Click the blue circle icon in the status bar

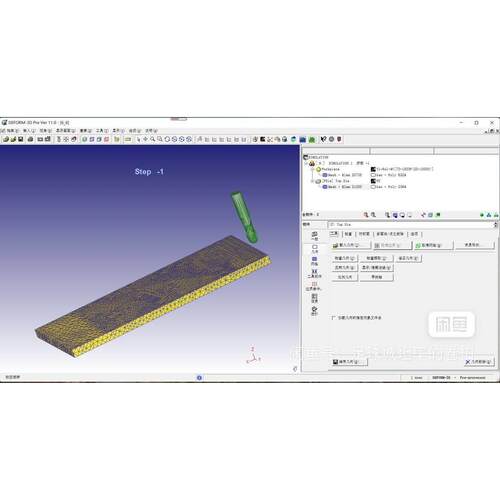199,377
